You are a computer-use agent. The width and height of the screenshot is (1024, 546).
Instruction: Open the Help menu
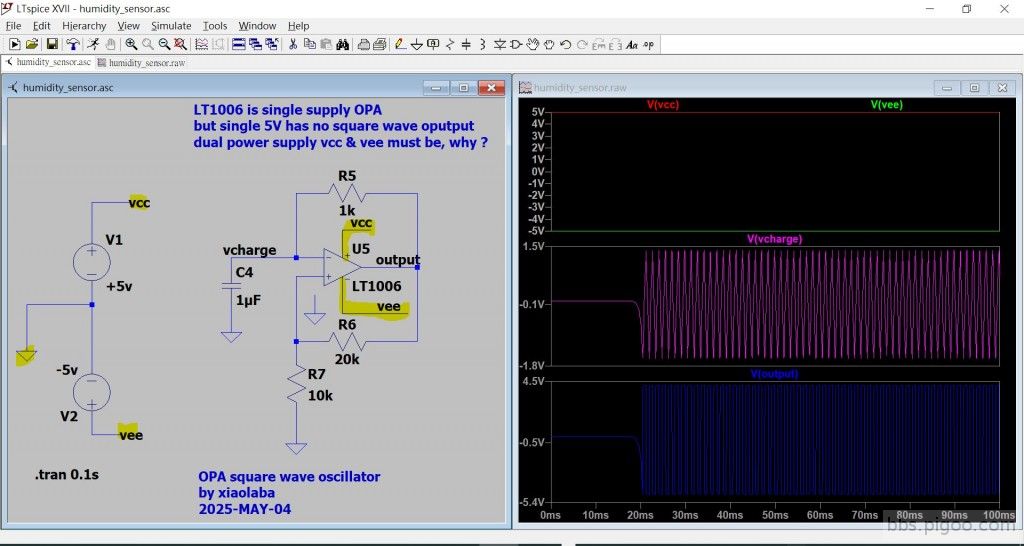[298, 25]
